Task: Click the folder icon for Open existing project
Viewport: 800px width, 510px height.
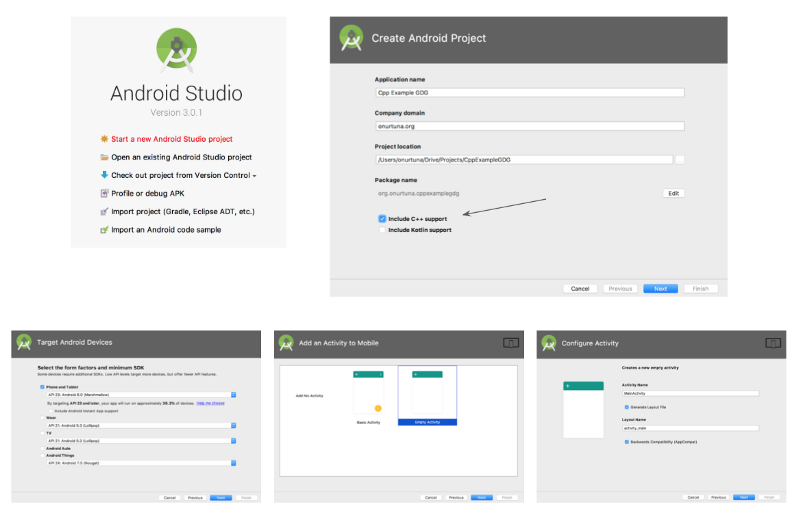Action: pyautogui.click(x=104, y=157)
